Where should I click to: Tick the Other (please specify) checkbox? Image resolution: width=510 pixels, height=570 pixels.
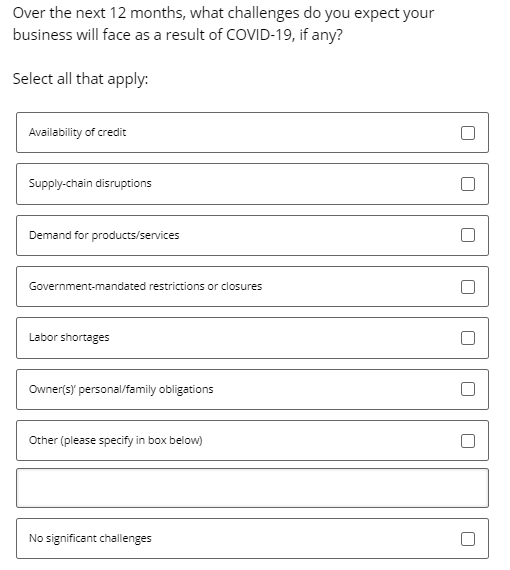click(x=467, y=441)
